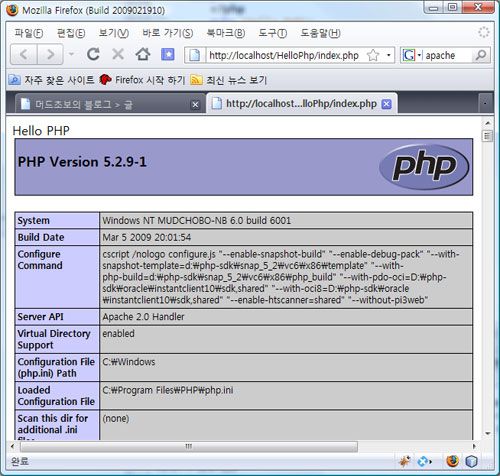
Task: Bookmark this page with the star icon
Action: (x=373, y=55)
